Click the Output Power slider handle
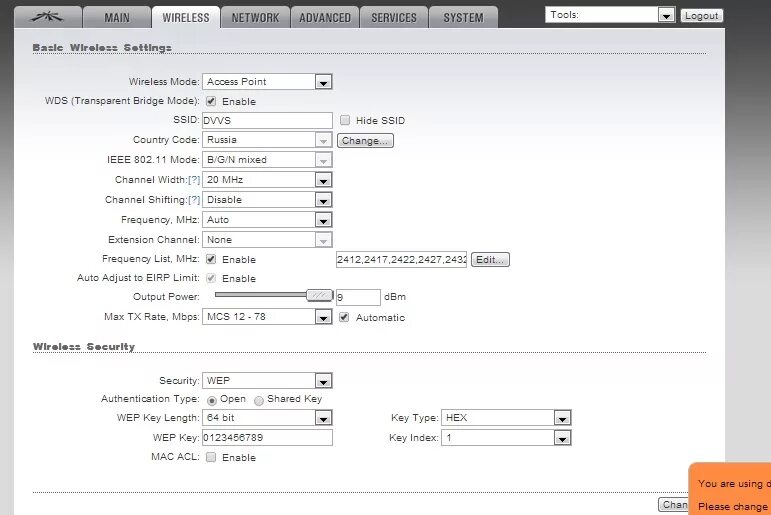The height and width of the screenshot is (515, 771). [x=320, y=296]
